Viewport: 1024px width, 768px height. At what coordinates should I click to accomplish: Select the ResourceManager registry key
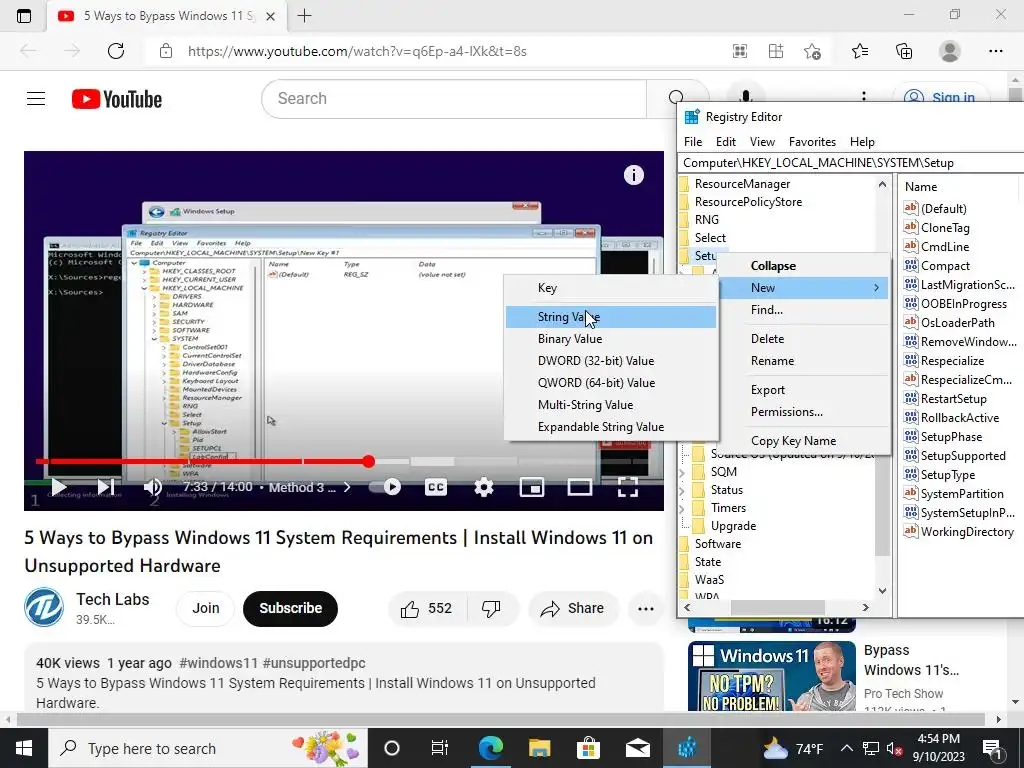[x=743, y=184]
